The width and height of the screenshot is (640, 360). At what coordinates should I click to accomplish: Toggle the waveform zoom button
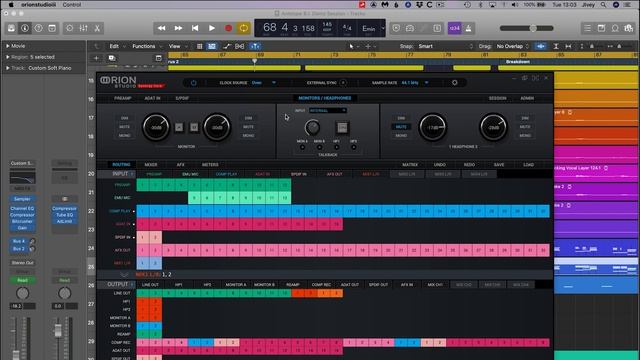pyautogui.click(x=541, y=46)
